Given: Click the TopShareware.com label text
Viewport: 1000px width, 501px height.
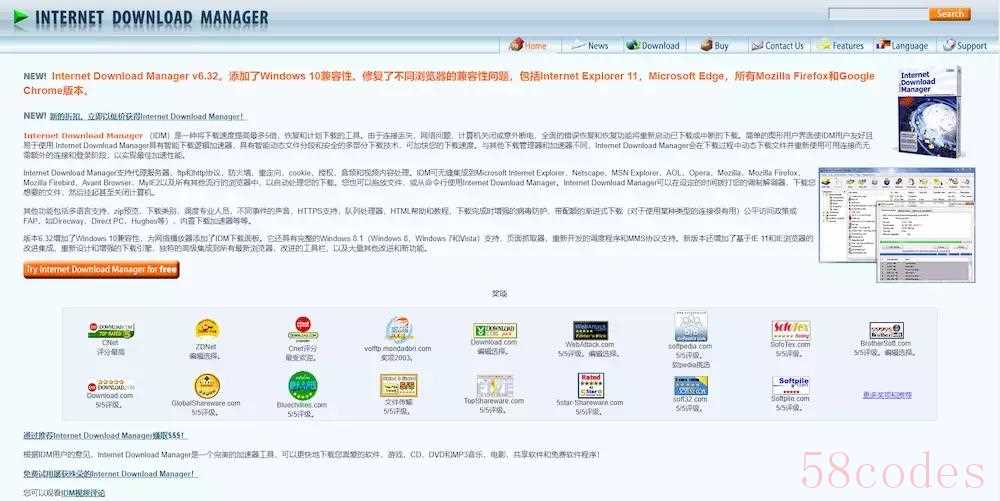Looking at the screenshot, I should coord(494,401).
